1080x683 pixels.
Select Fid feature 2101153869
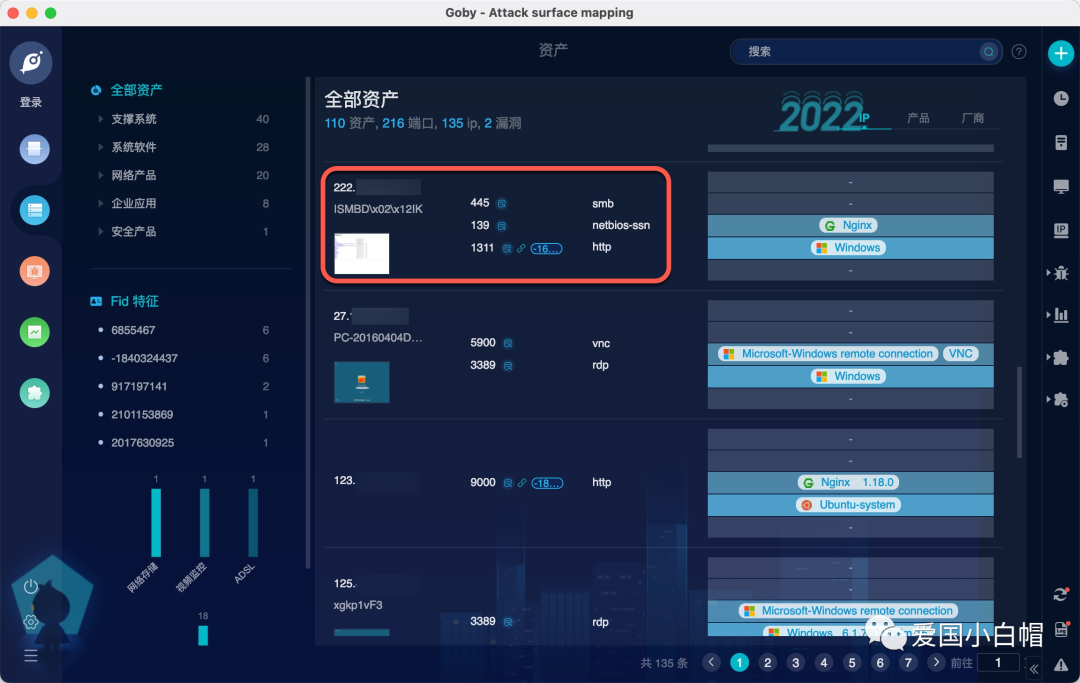[x=142, y=415]
